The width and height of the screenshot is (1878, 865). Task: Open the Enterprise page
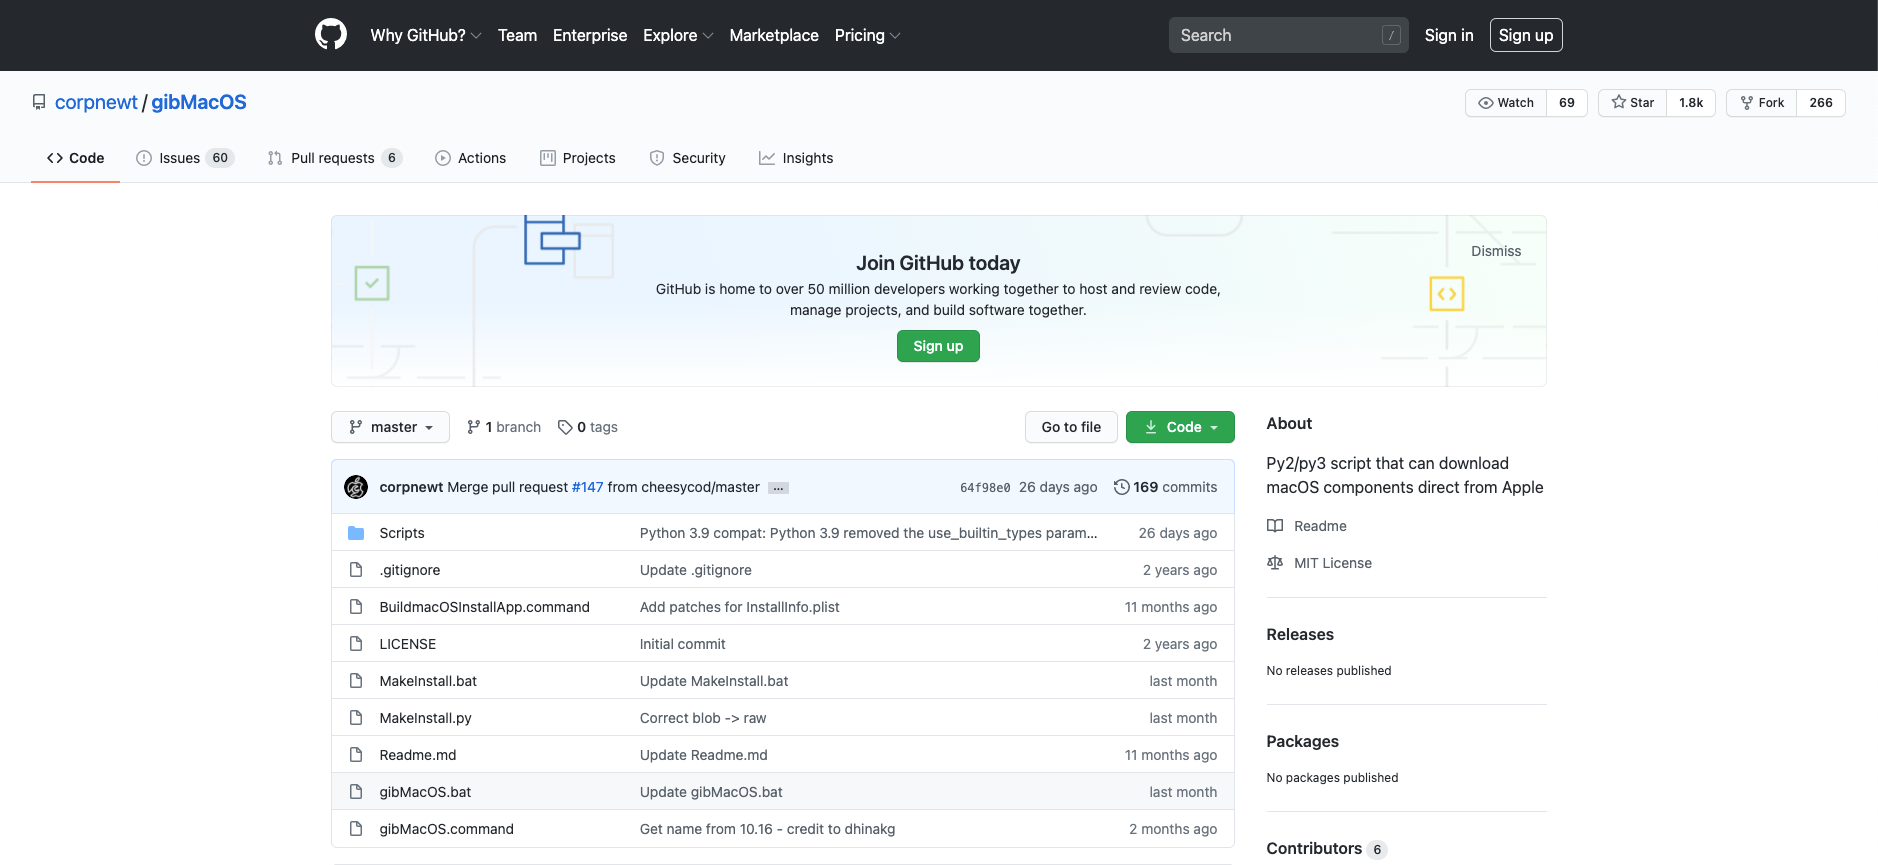[x=590, y=35]
